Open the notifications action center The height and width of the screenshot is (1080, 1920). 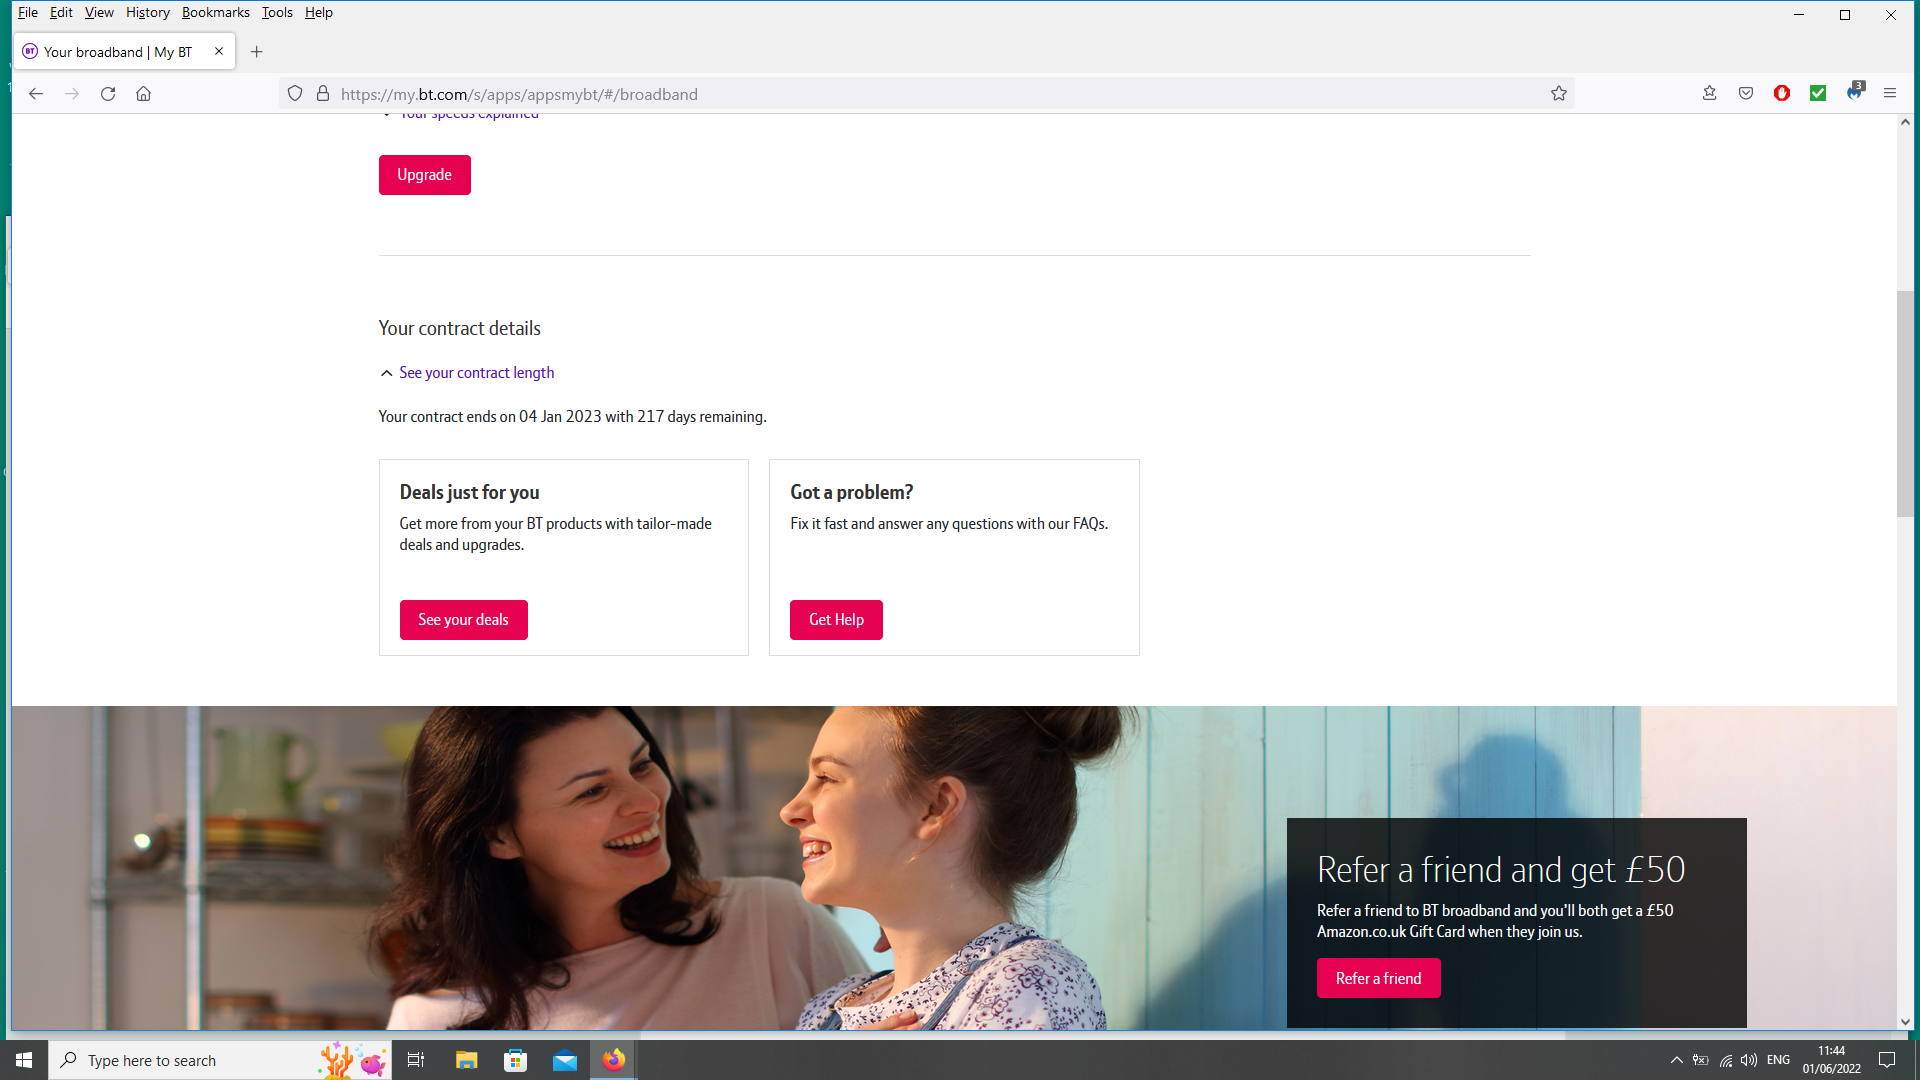[x=1887, y=1060]
